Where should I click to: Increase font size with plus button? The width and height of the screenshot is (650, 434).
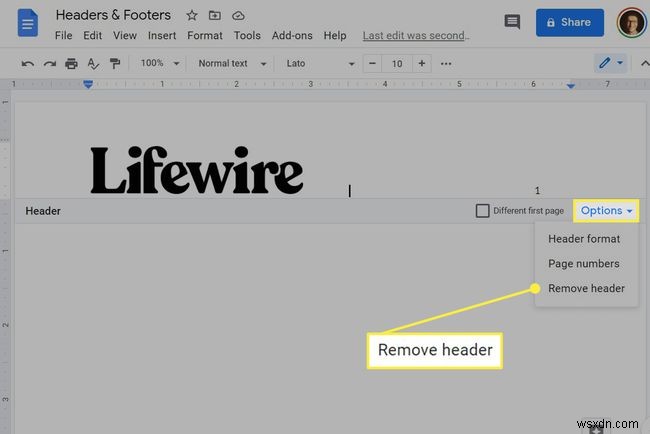tap(422, 63)
